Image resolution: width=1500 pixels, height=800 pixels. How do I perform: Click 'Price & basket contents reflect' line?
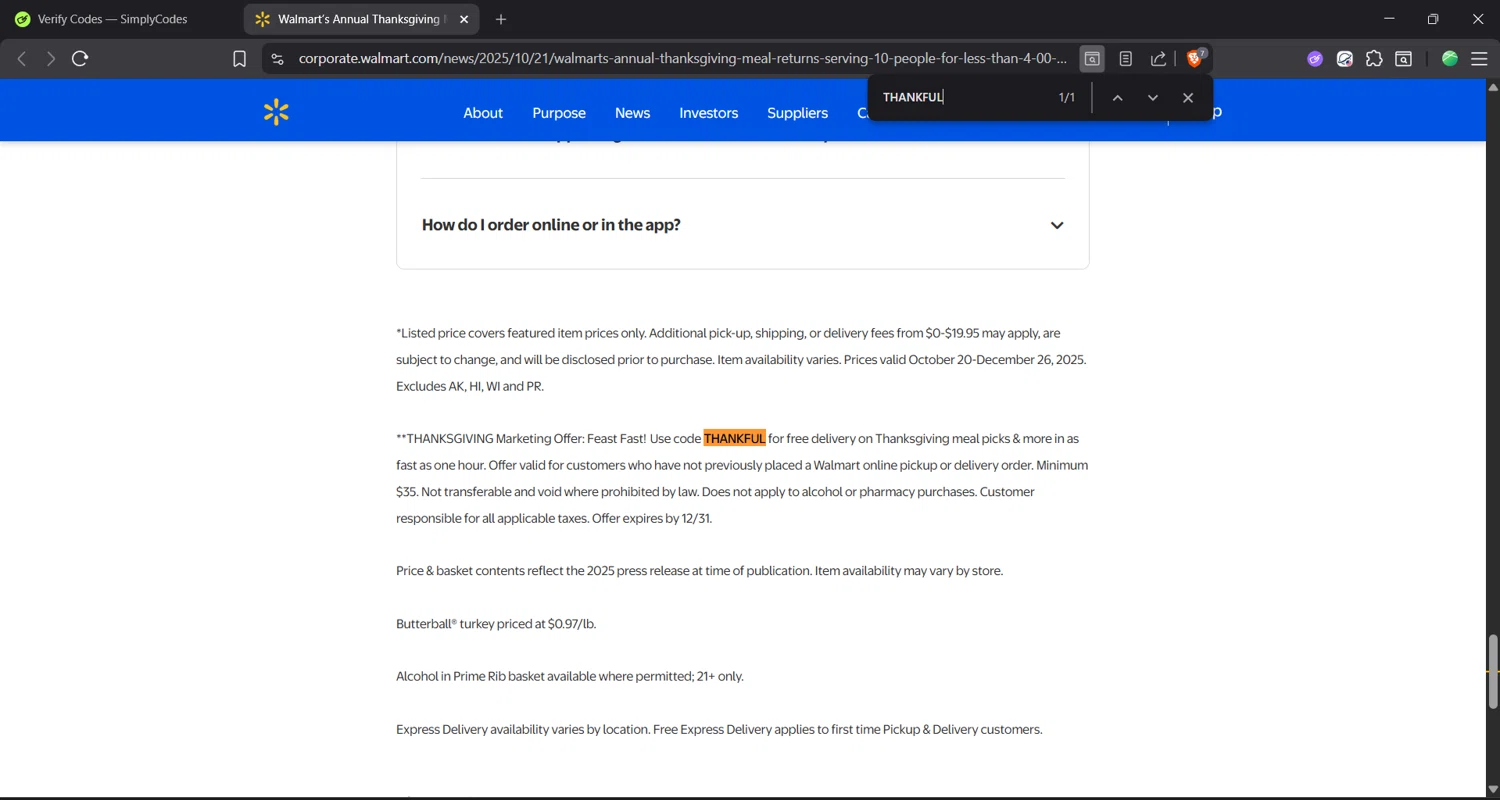coord(699,571)
